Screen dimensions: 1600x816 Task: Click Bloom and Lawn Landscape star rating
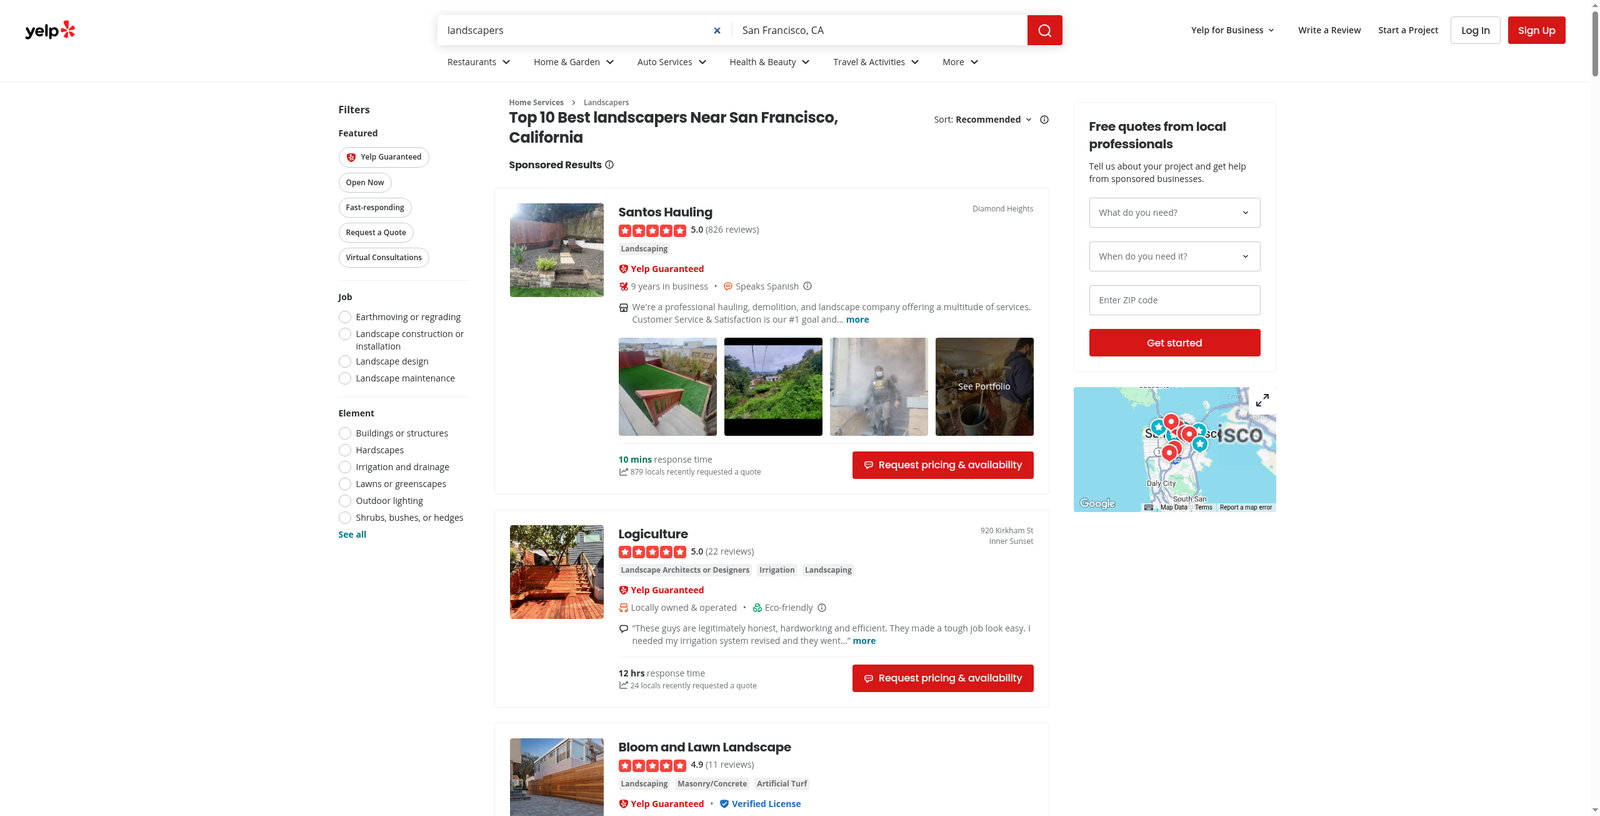[x=652, y=765]
